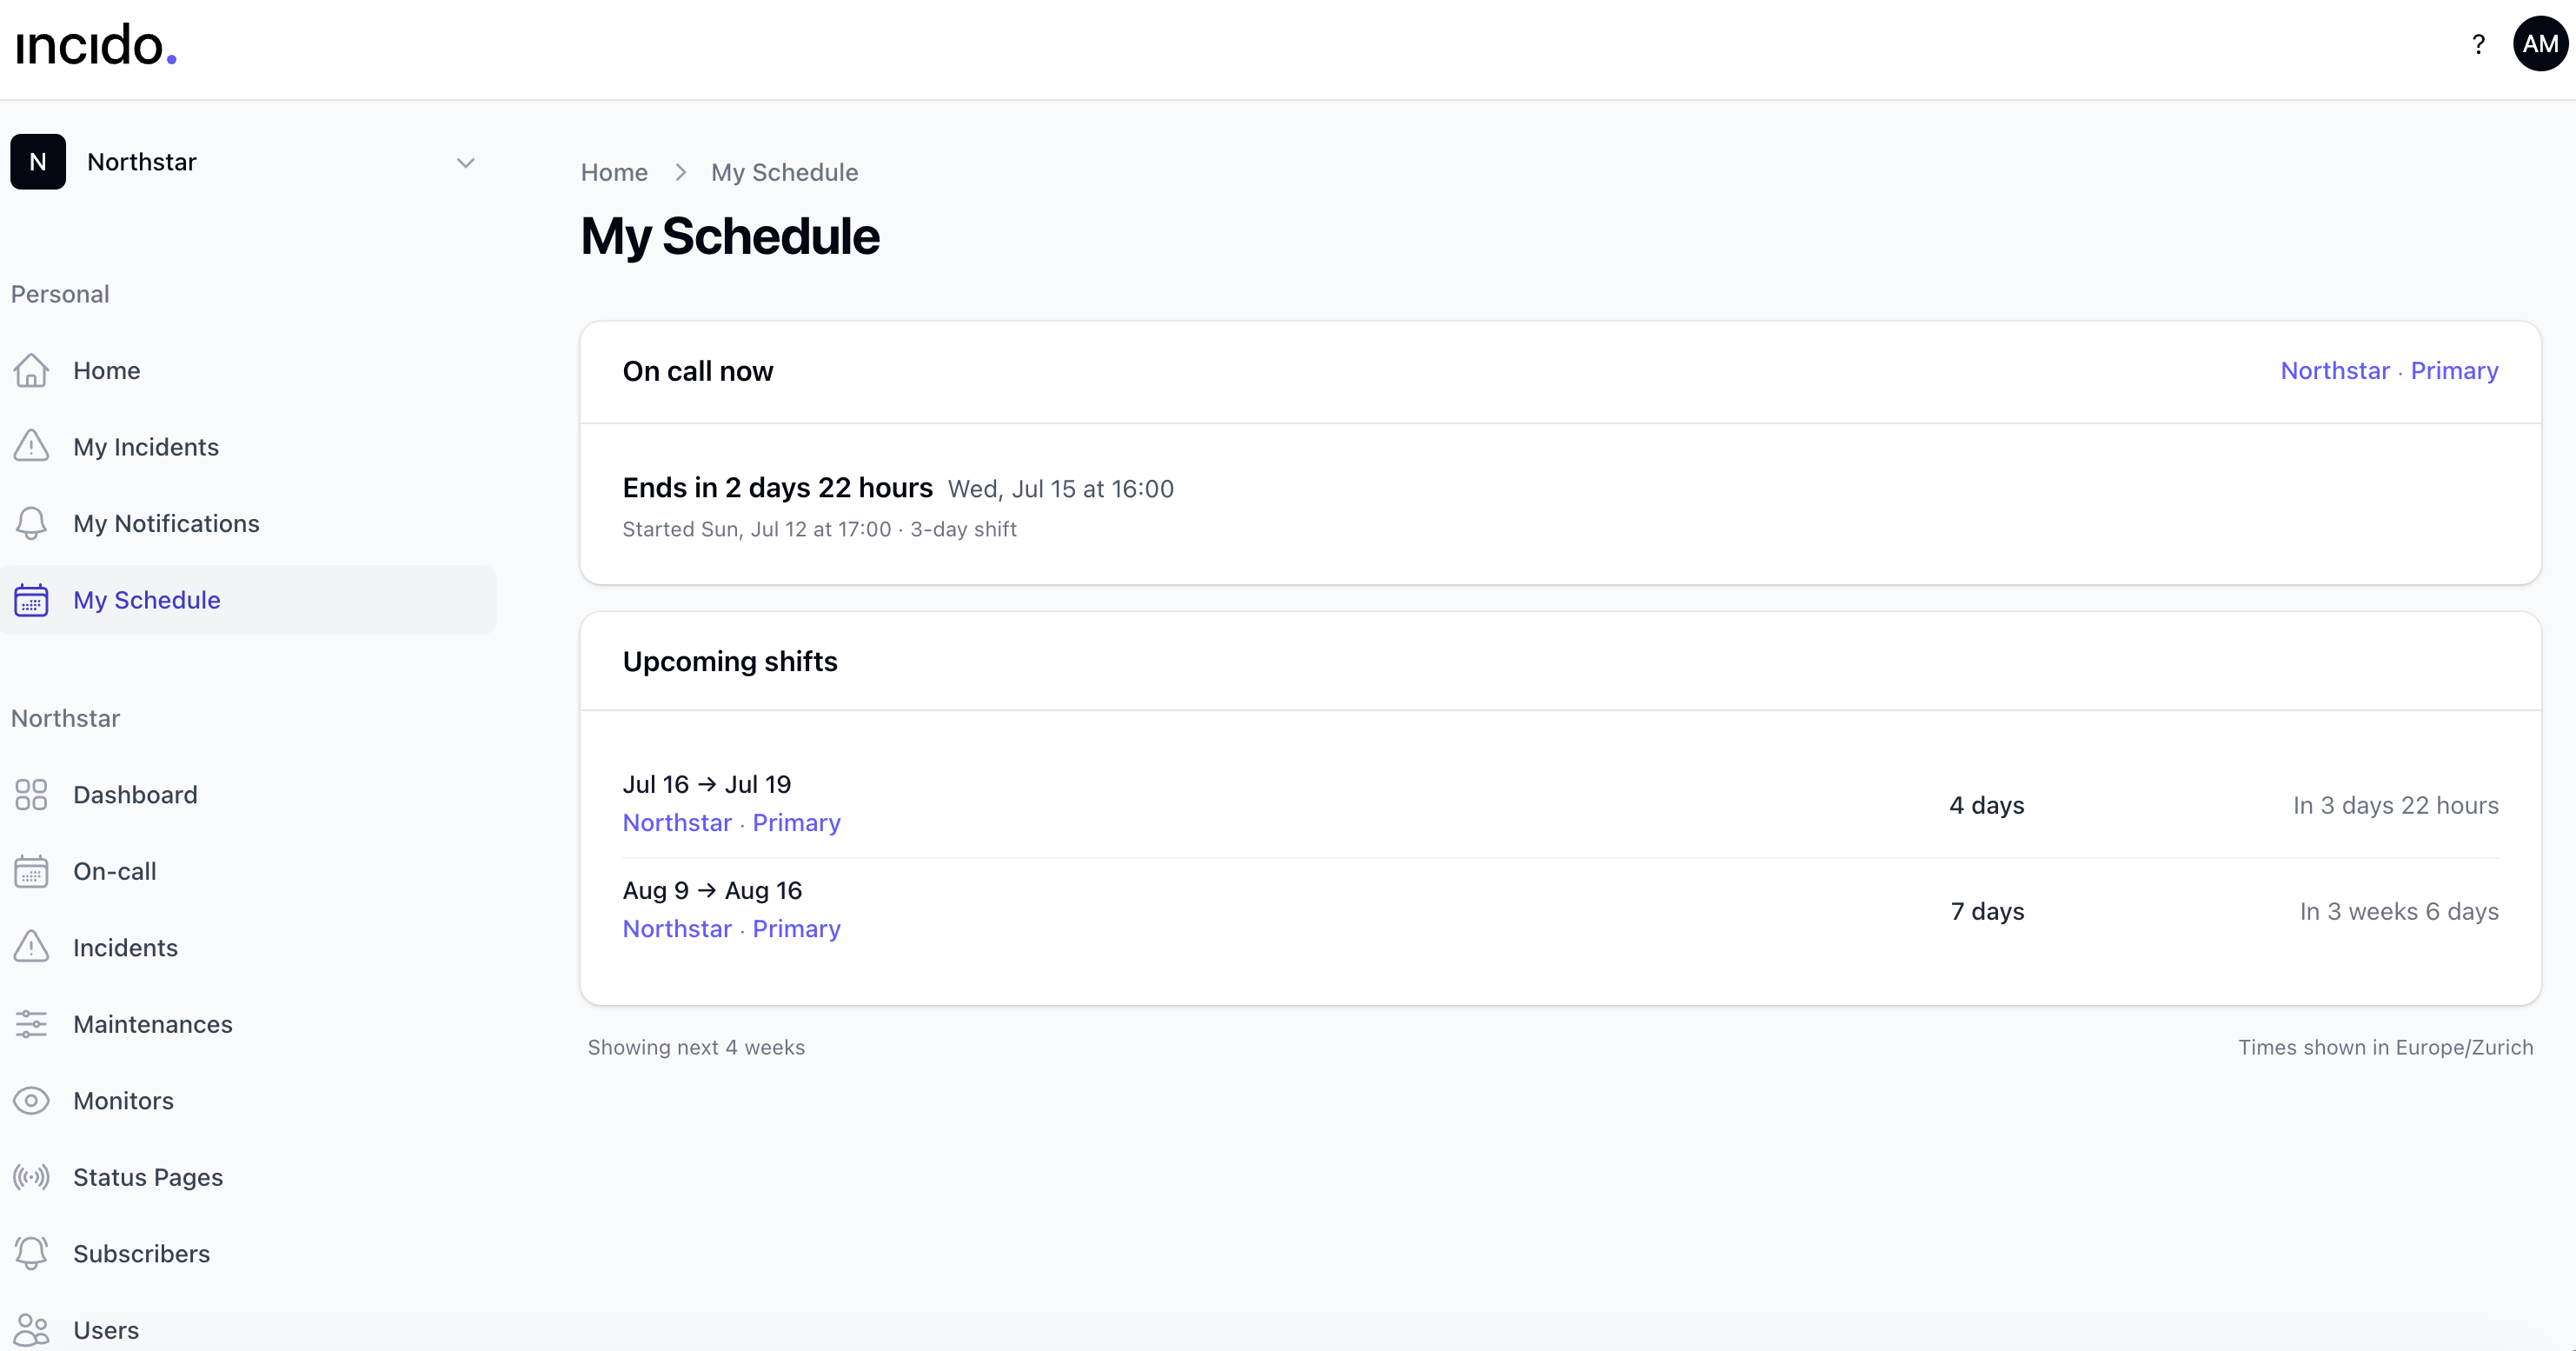Click the My Notifications bell icon
Viewport: 2576px width, 1351px height.
(x=31, y=524)
